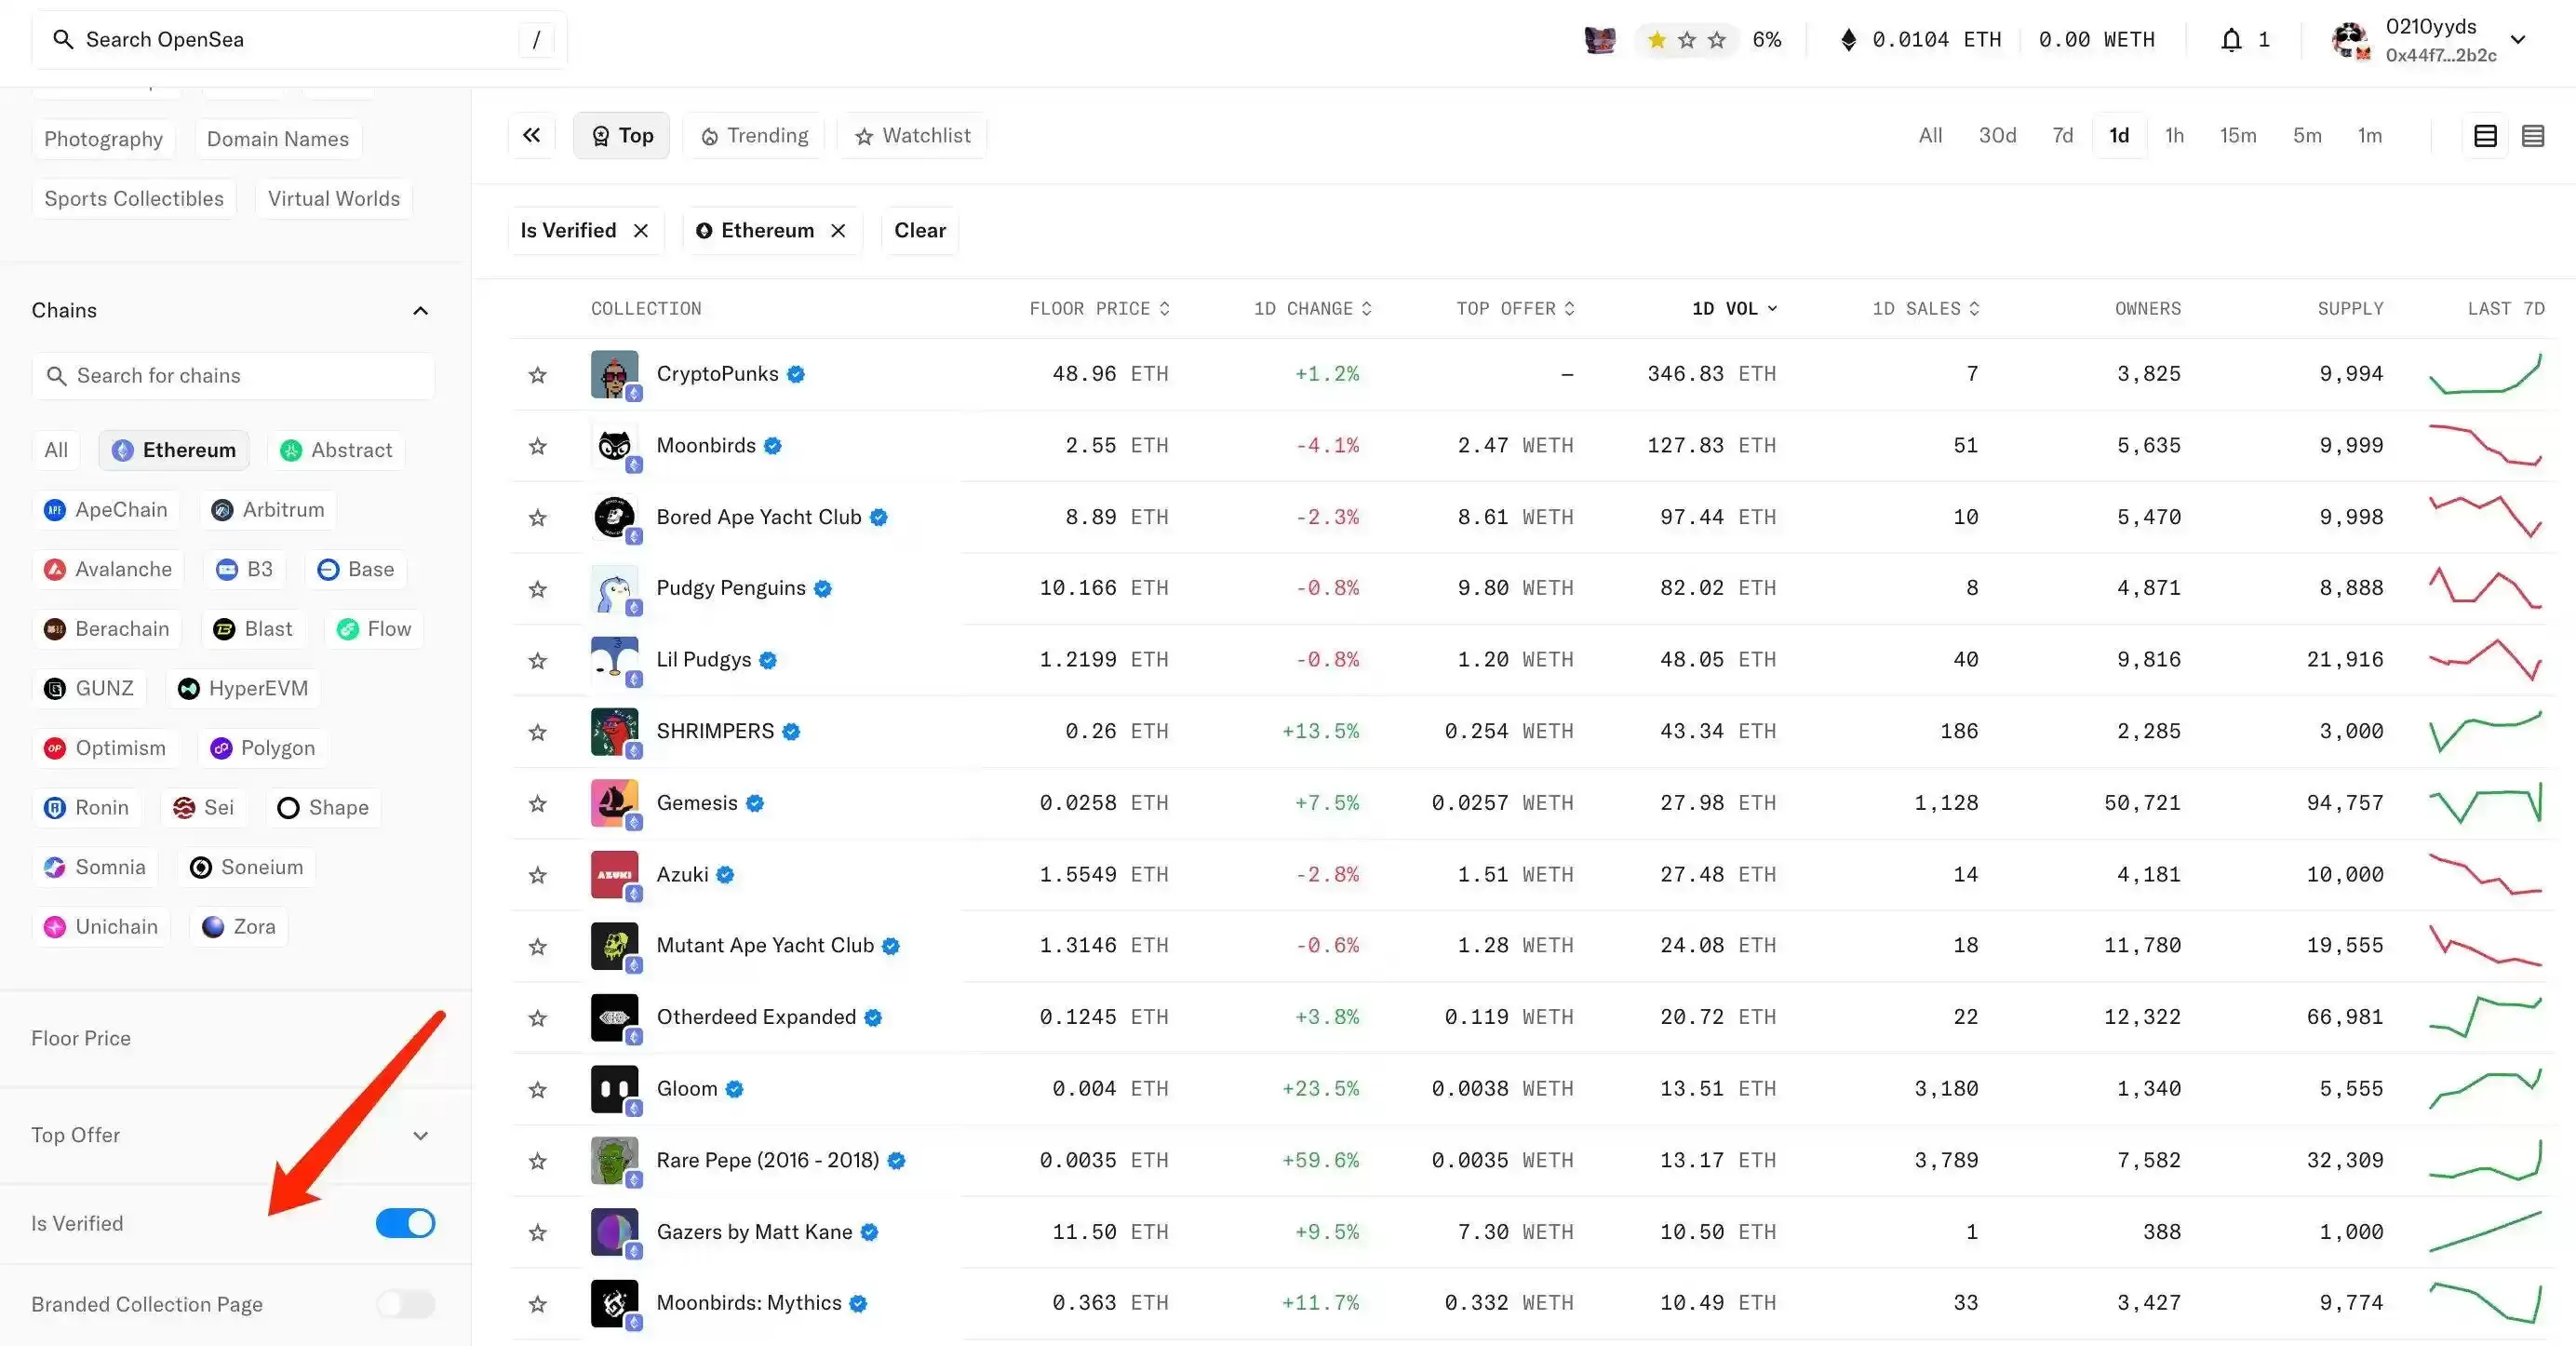The height and width of the screenshot is (1346, 2576).
Task: Open the account dropdown chevron
Action: tap(2518, 40)
